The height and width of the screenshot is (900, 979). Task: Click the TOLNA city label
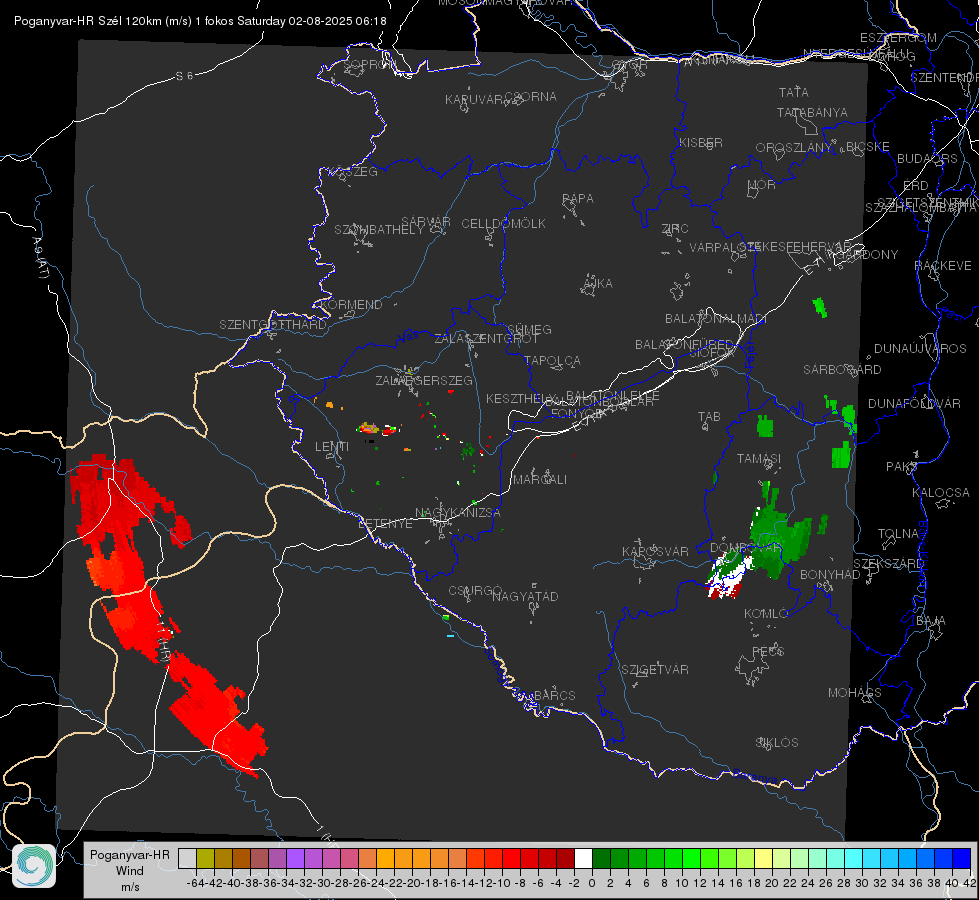click(x=898, y=534)
